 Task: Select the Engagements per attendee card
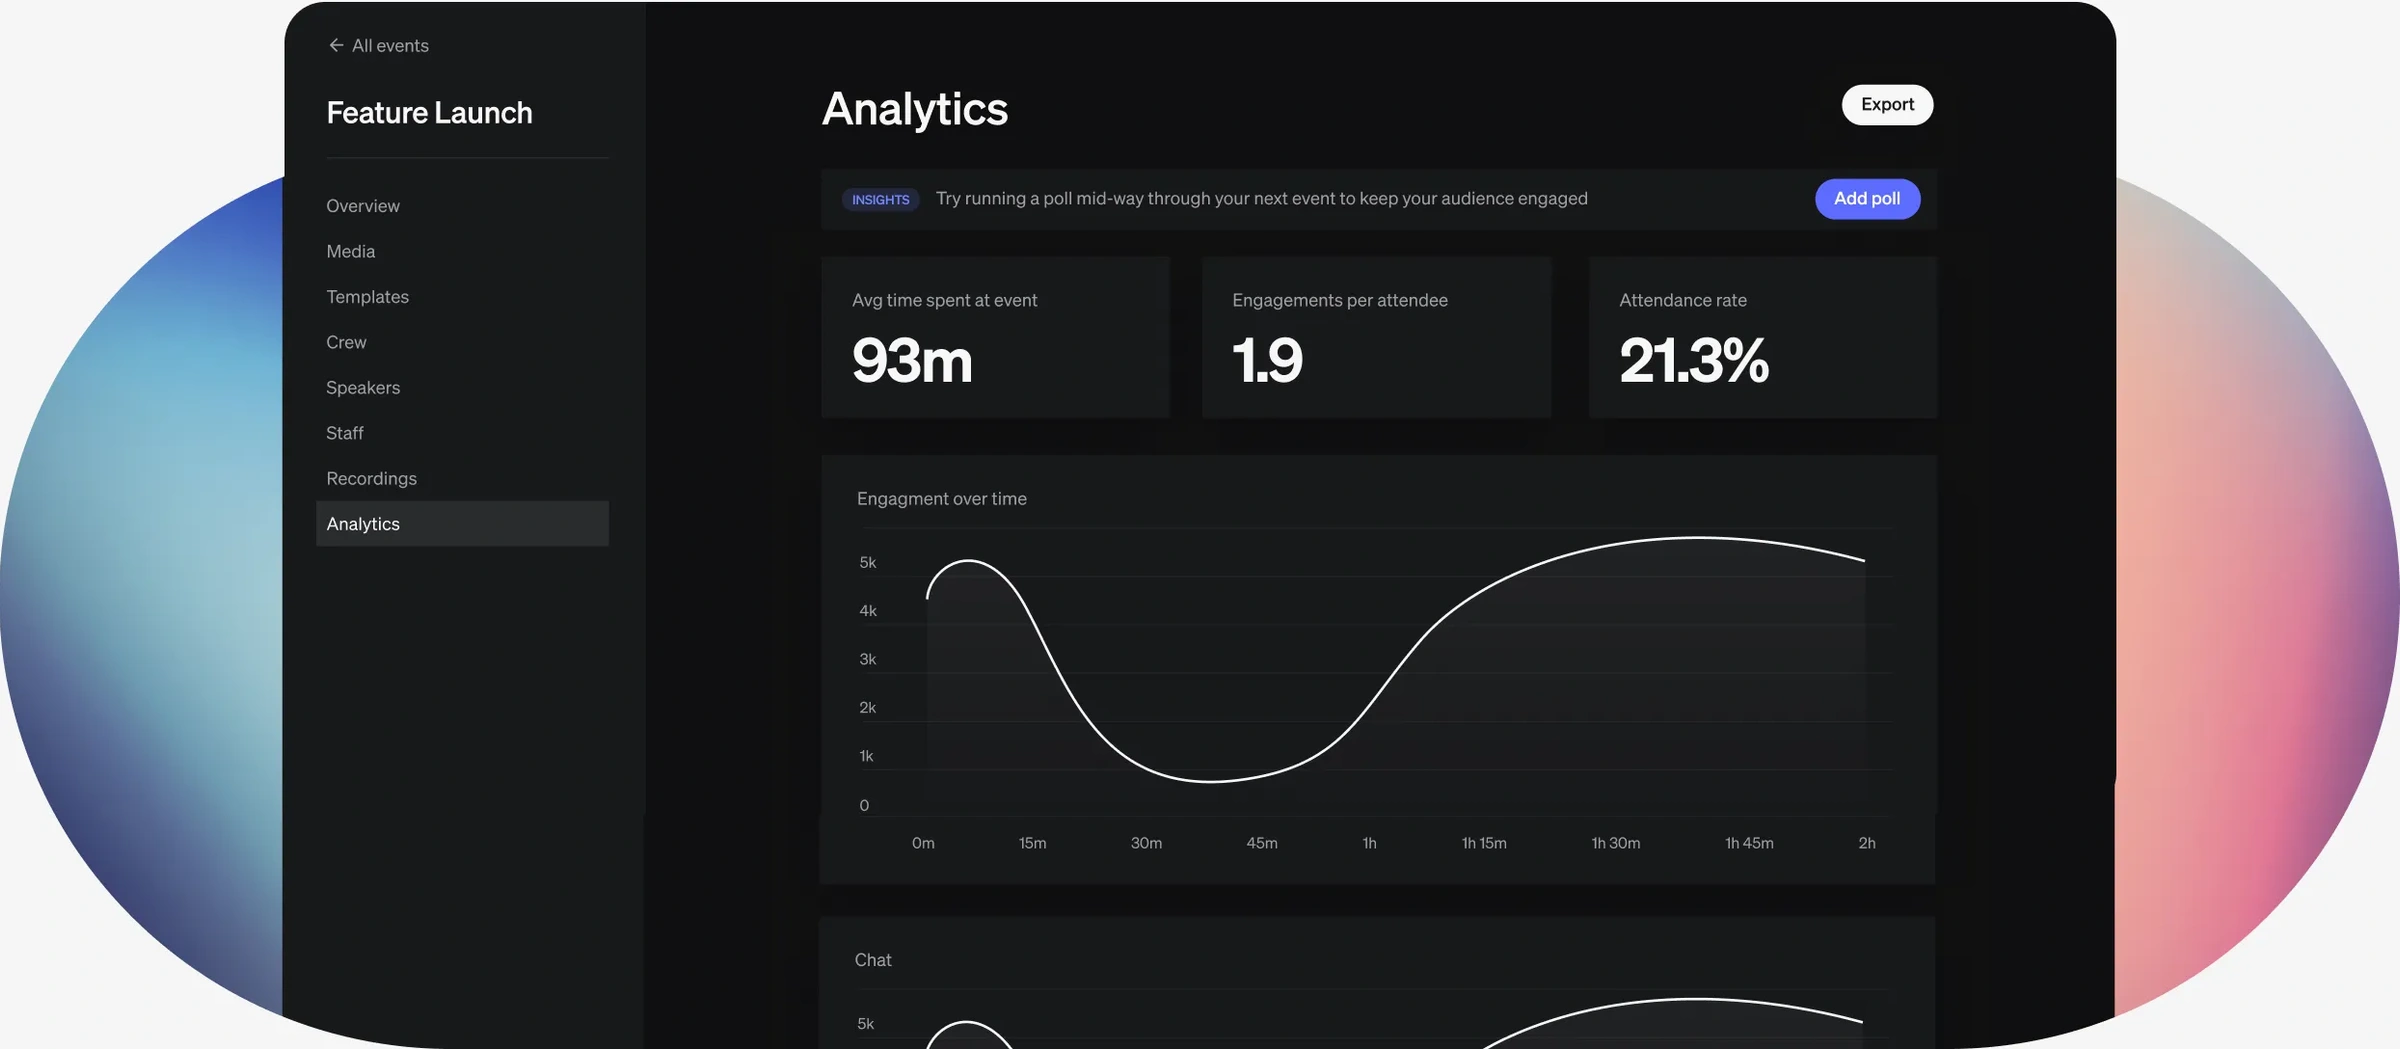(x=1375, y=337)
